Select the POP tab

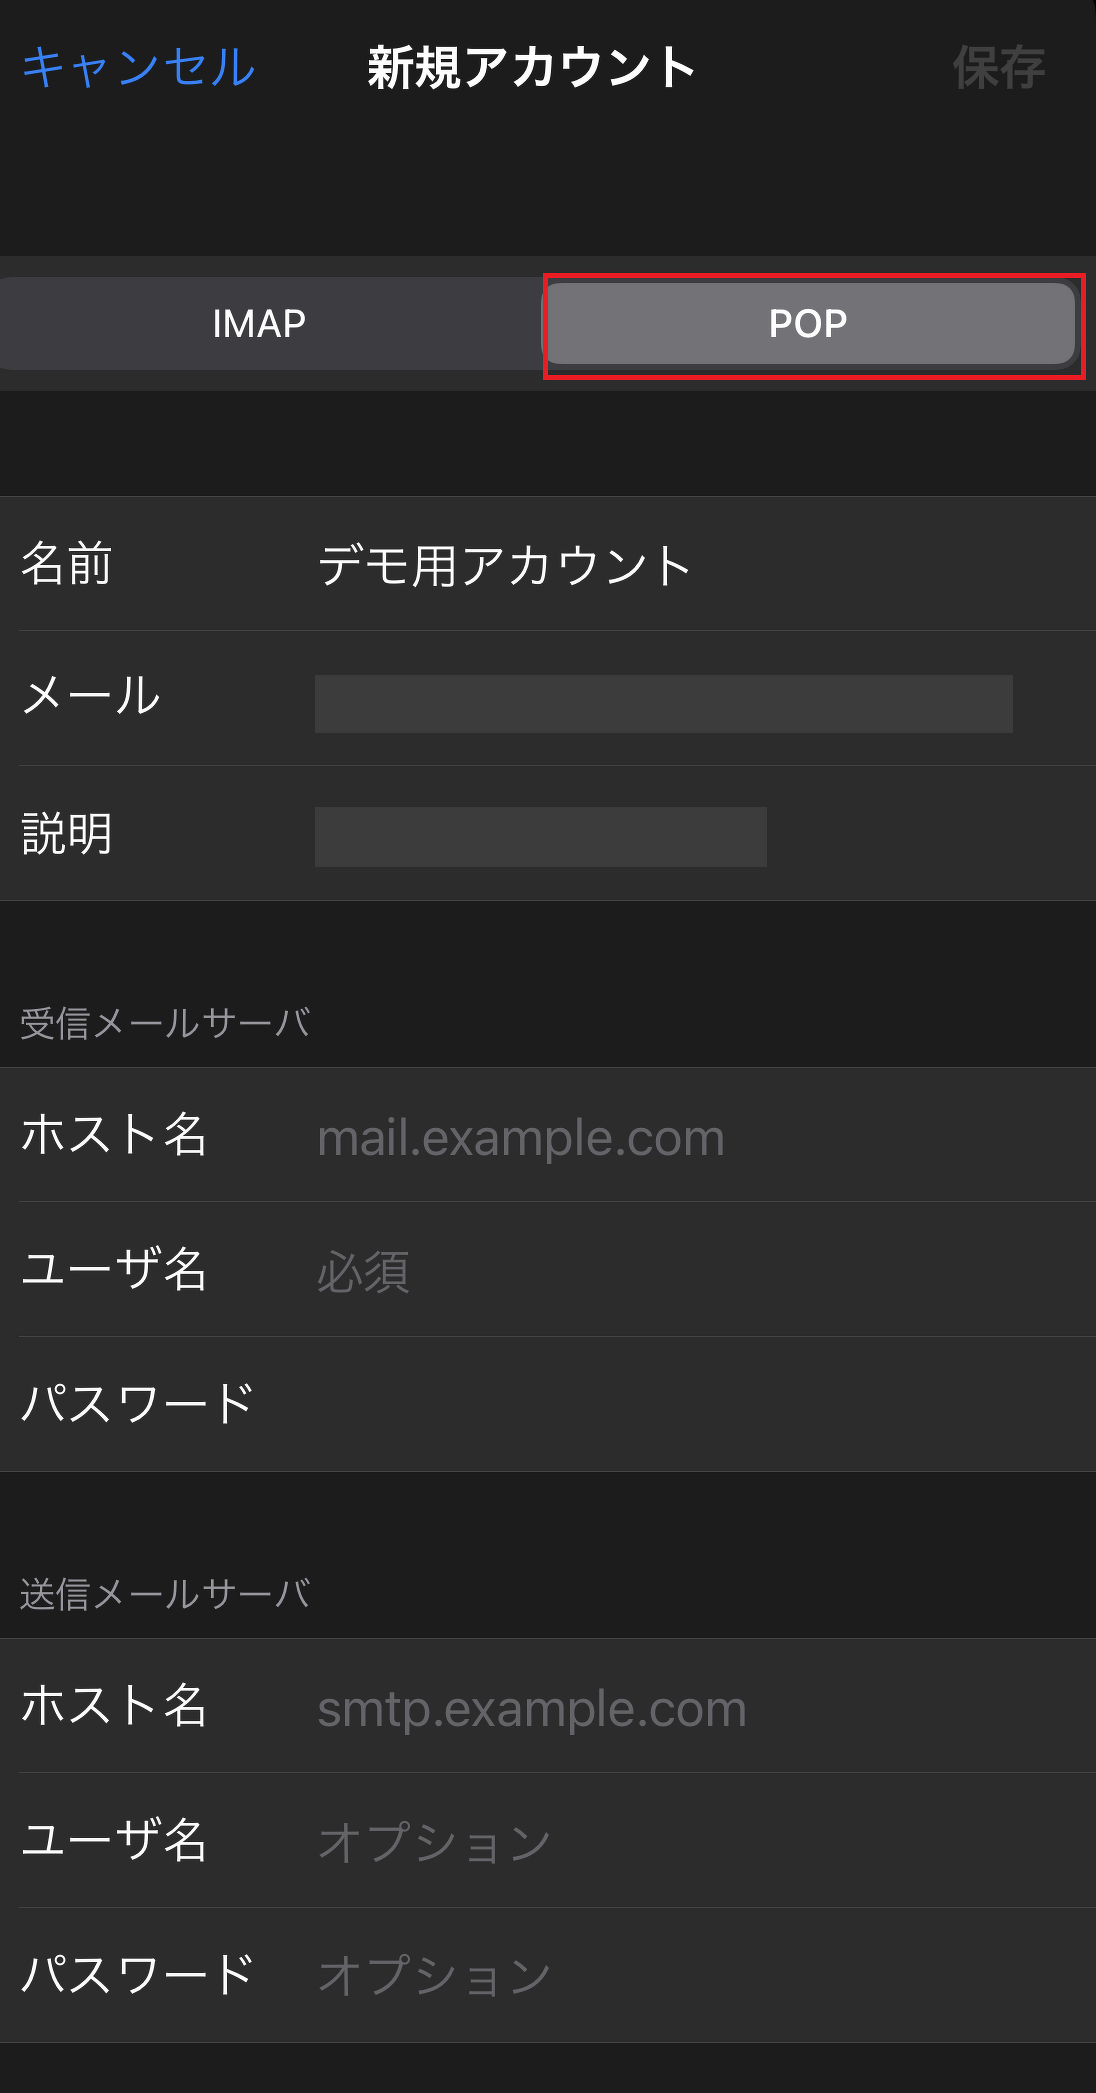[x=808, y=324]
